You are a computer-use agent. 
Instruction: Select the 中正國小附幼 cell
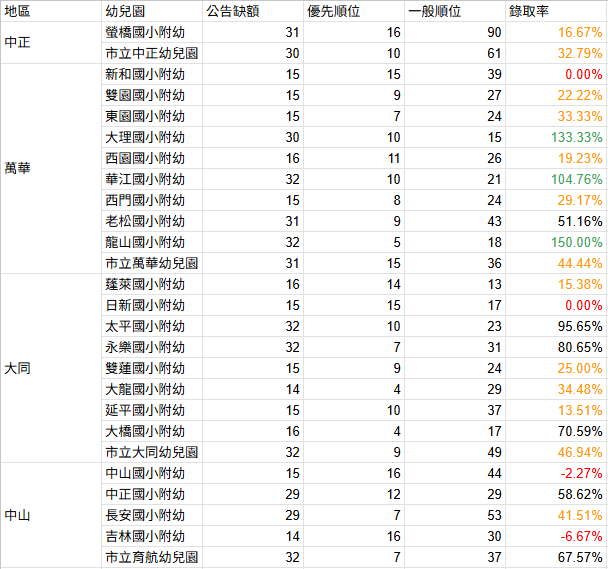pos(152,494)
